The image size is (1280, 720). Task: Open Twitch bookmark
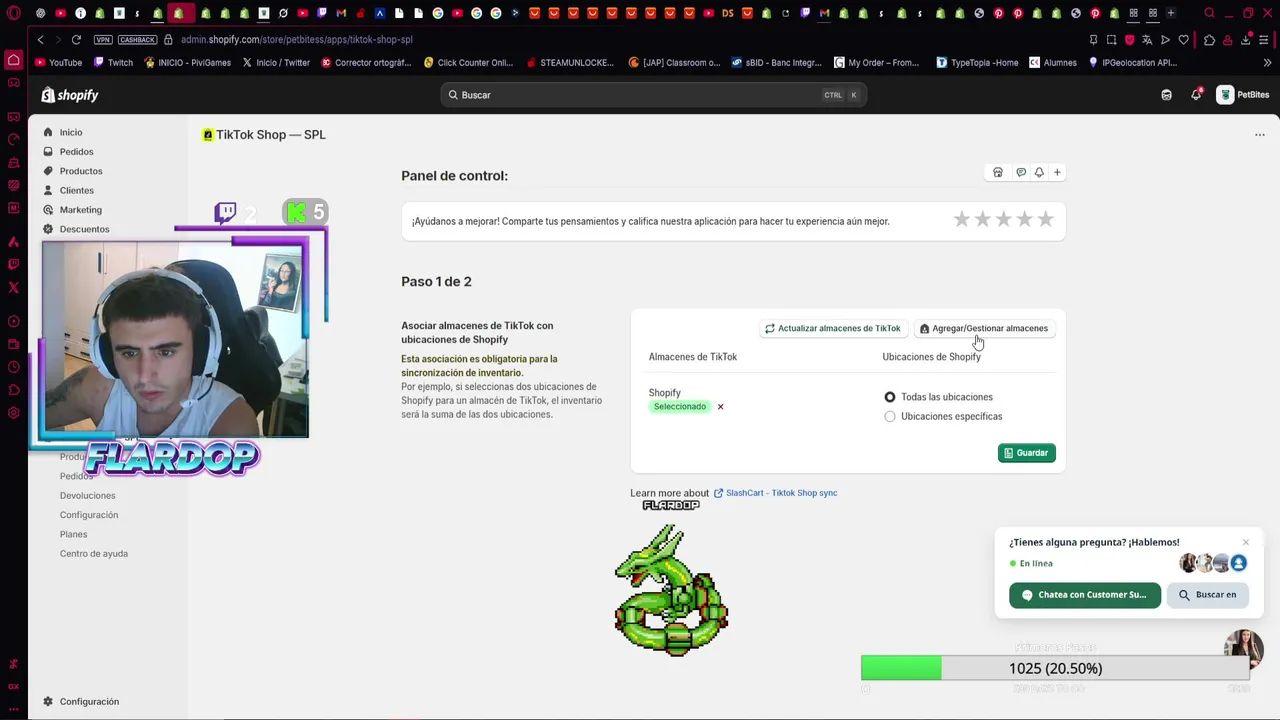click(x=113, y=62)
